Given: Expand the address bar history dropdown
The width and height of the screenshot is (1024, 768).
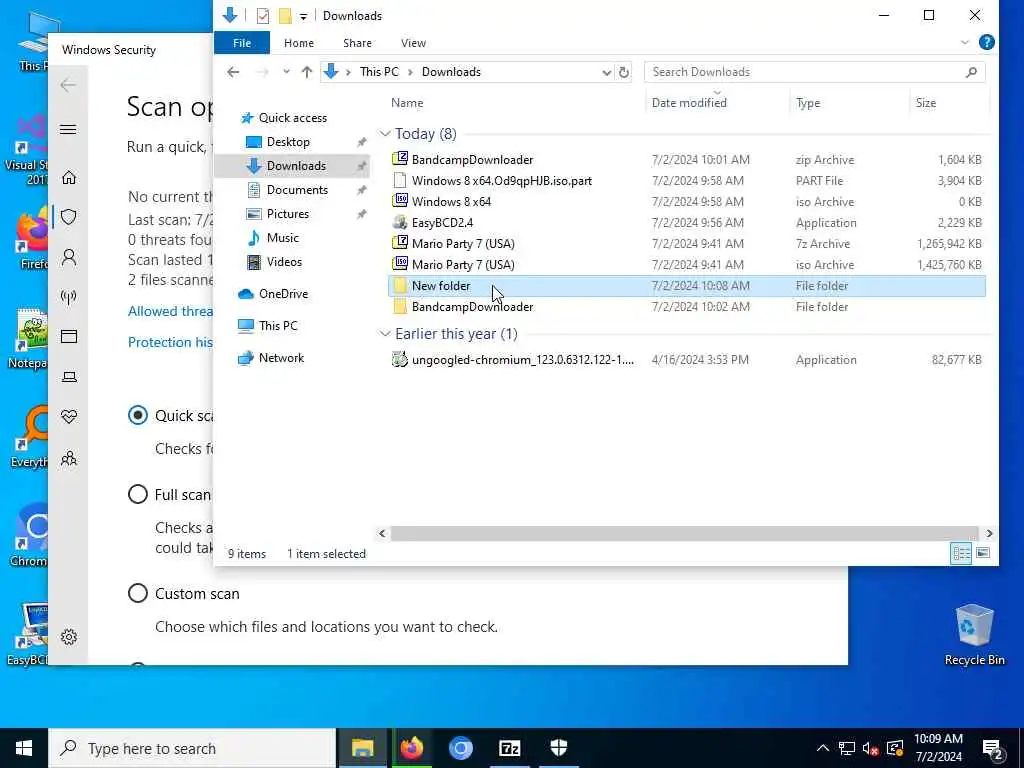Looking at the screenshot, I should pos(607,72).
